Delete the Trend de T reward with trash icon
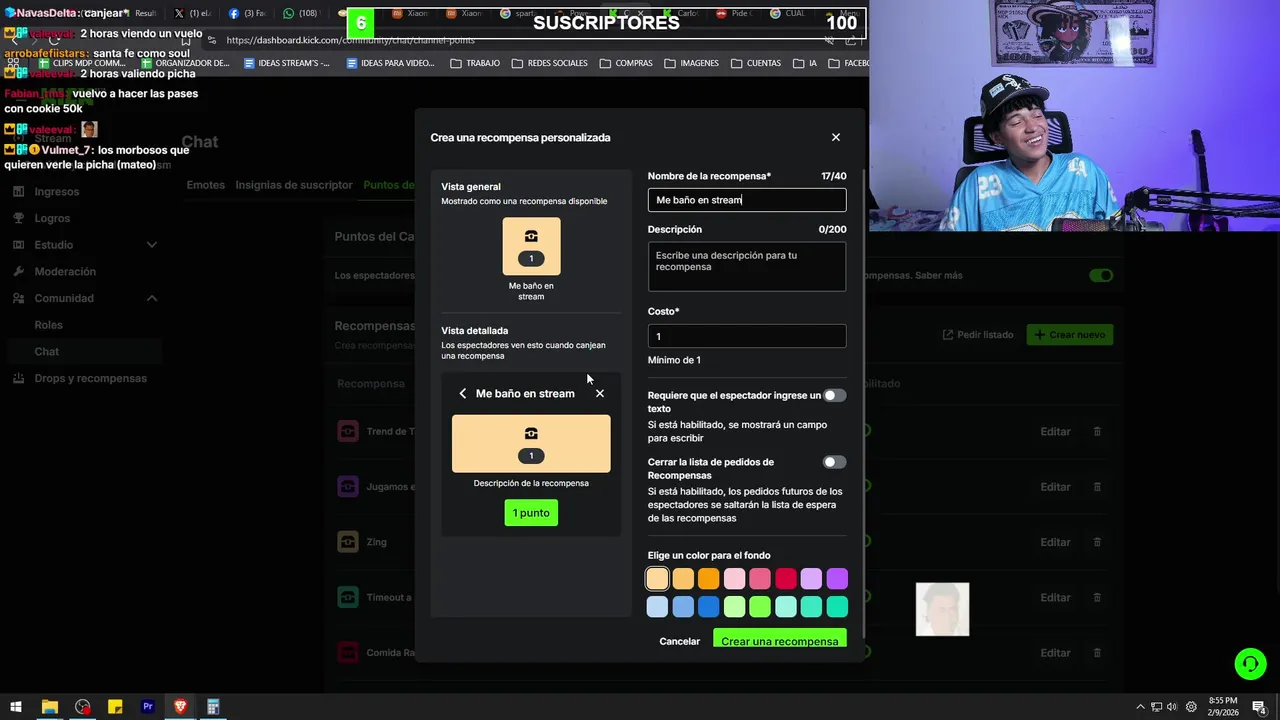Screen dimensions: 1280x720 pos(1097,431)
